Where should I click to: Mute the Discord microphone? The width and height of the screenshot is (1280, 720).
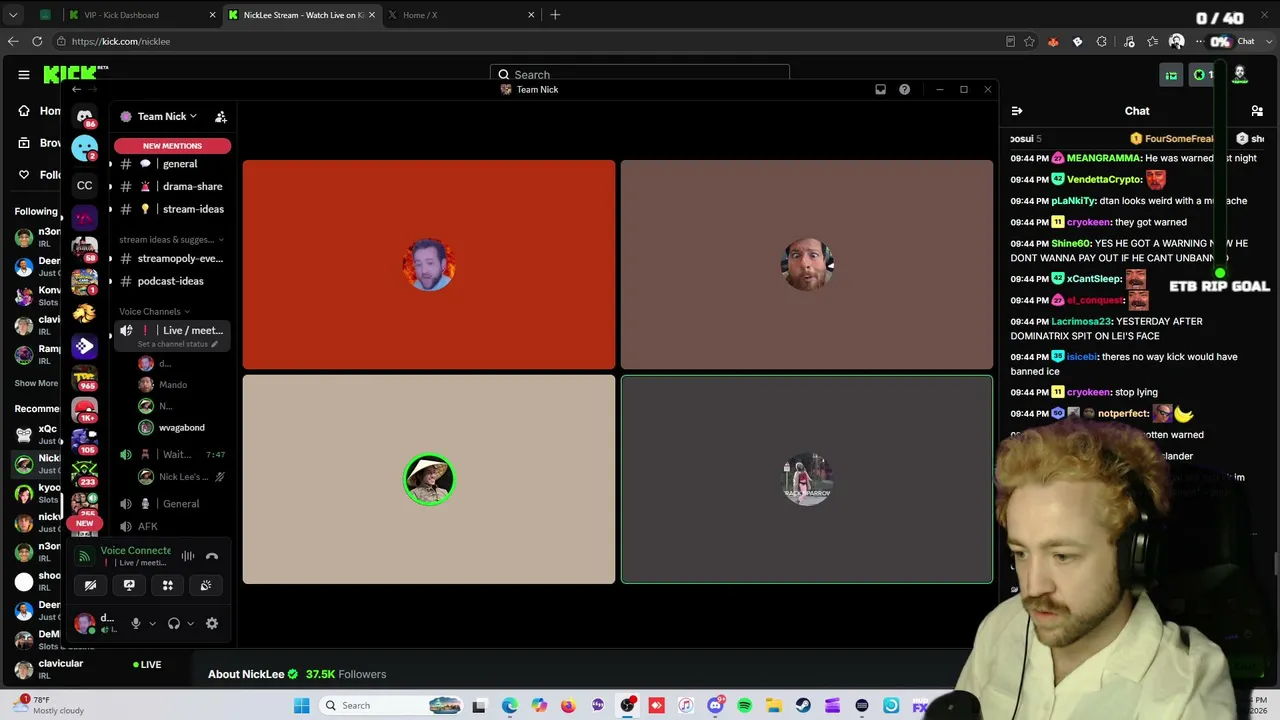coord(136,623)
